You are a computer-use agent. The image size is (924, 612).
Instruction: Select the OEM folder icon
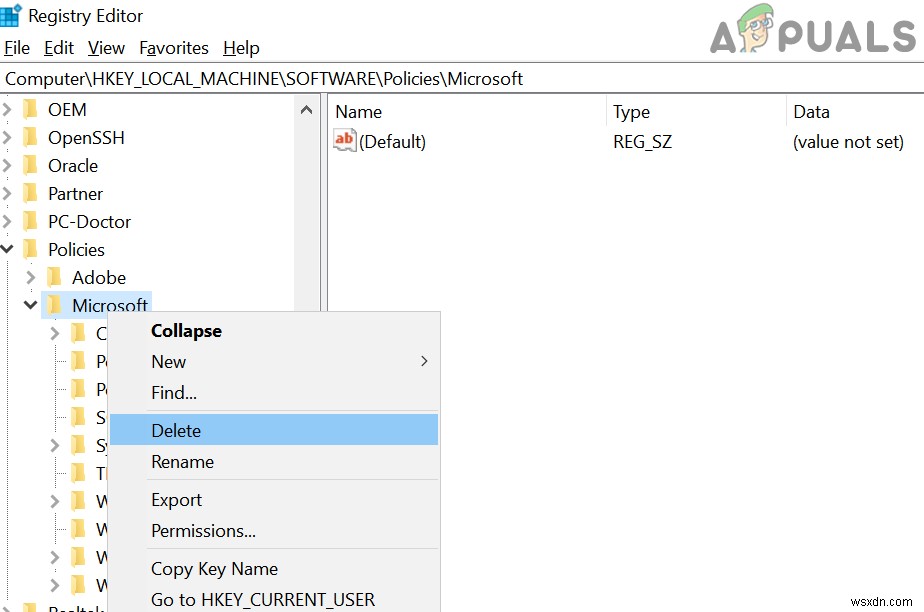[30, 109]
